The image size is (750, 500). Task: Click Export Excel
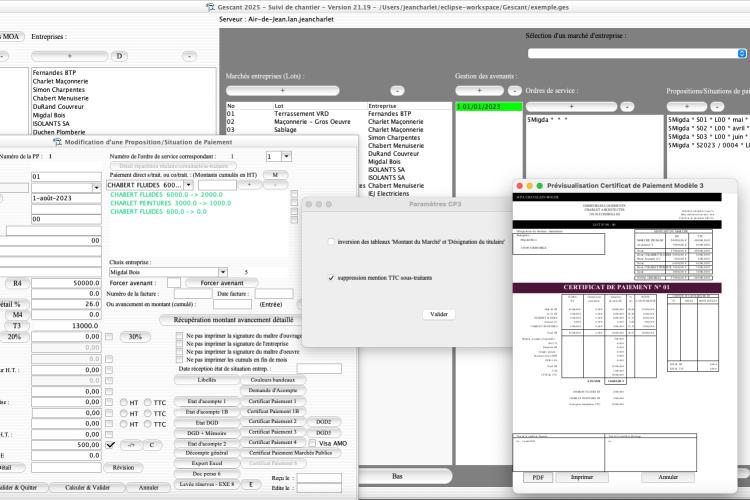click(x=207, y=463)
